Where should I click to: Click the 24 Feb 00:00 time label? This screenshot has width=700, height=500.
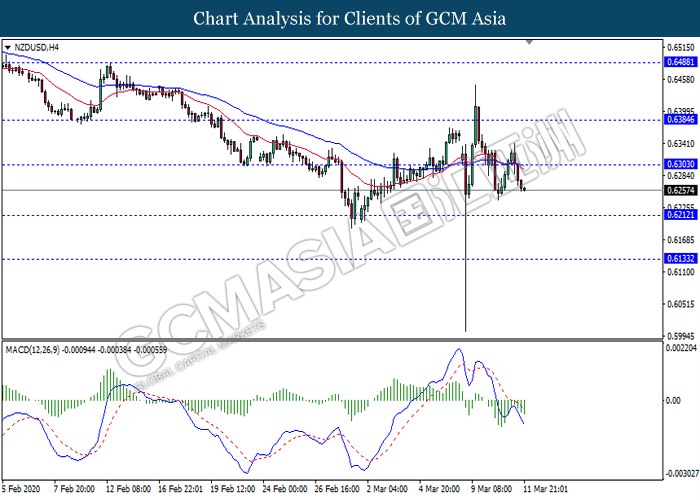pyautogui.click(x=285, y=489)
